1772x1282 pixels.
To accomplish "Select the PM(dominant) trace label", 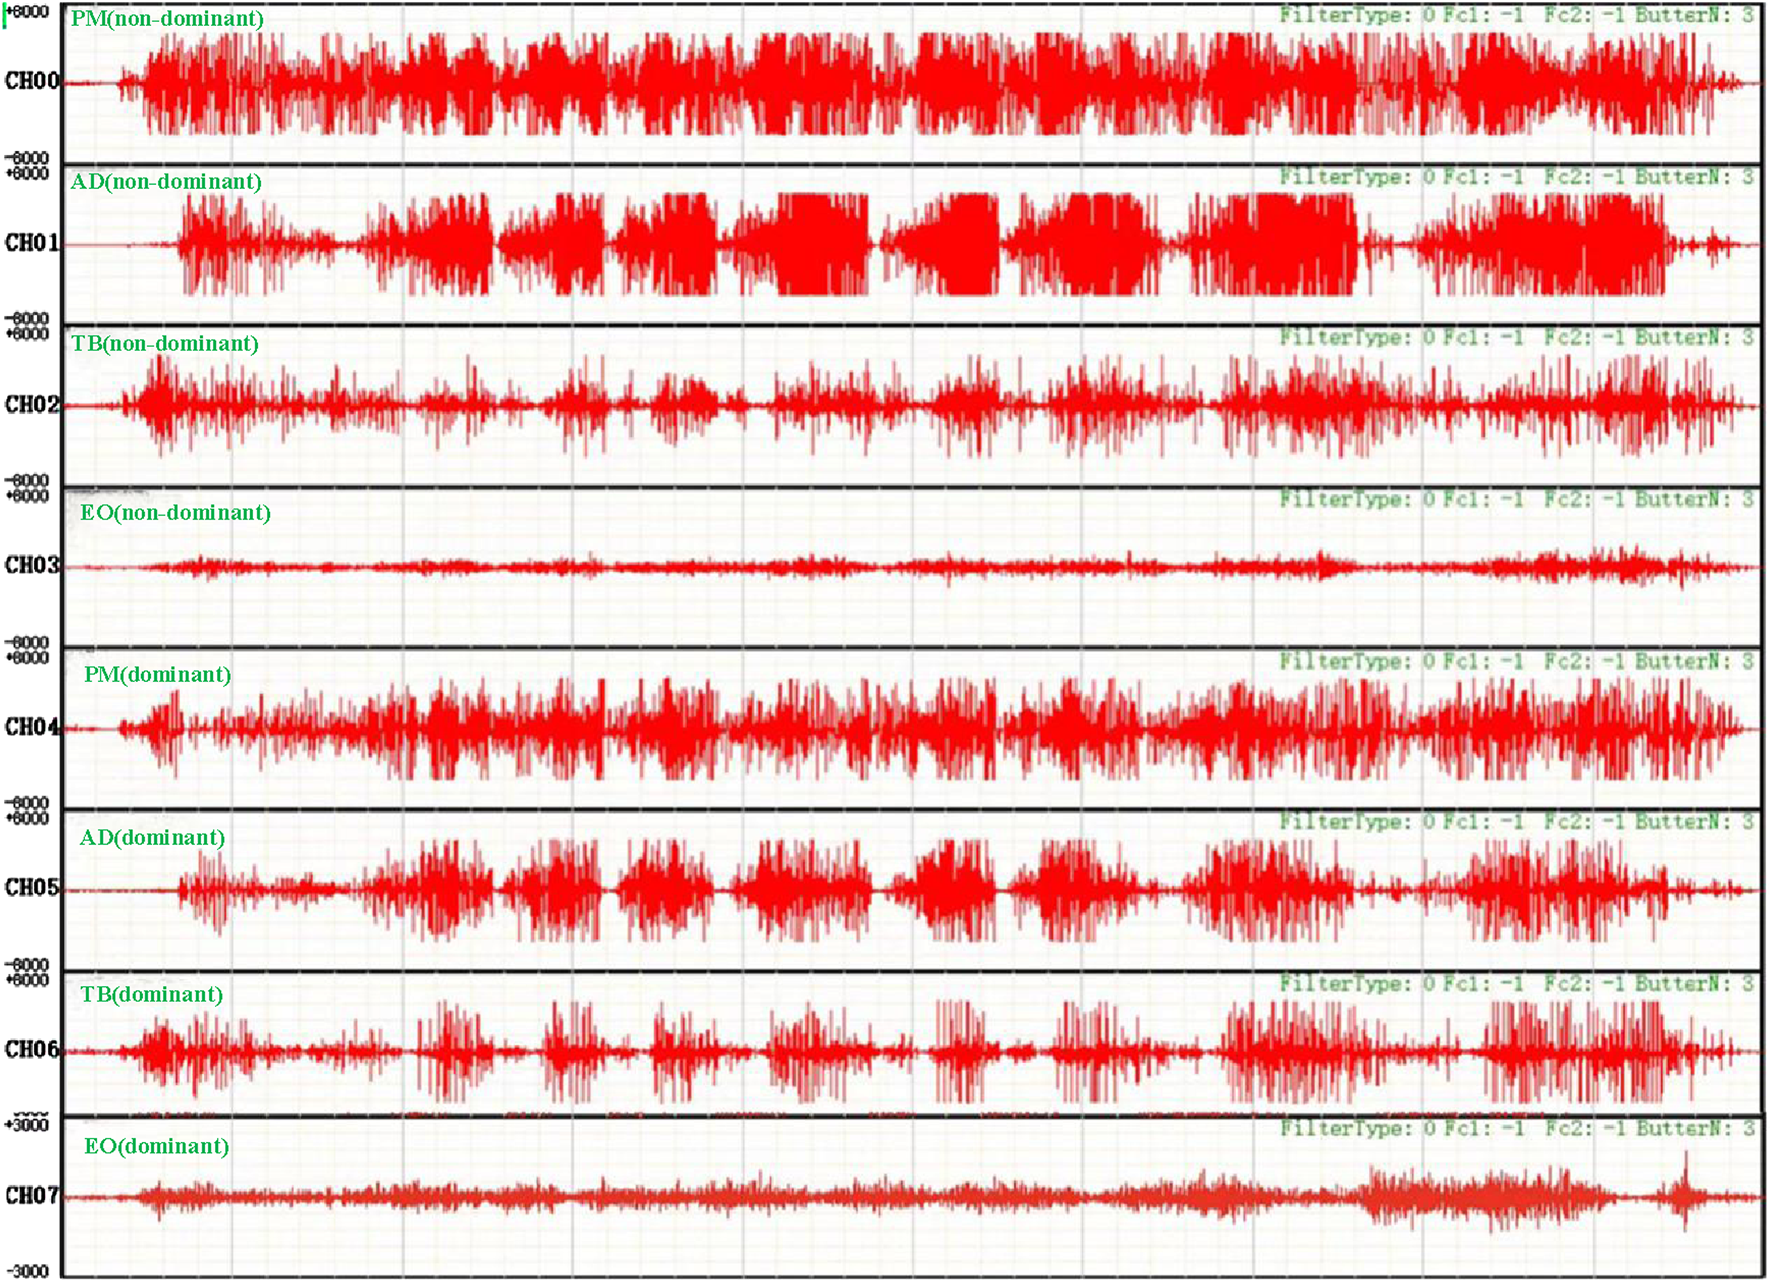I will click(x=157, y=675).
